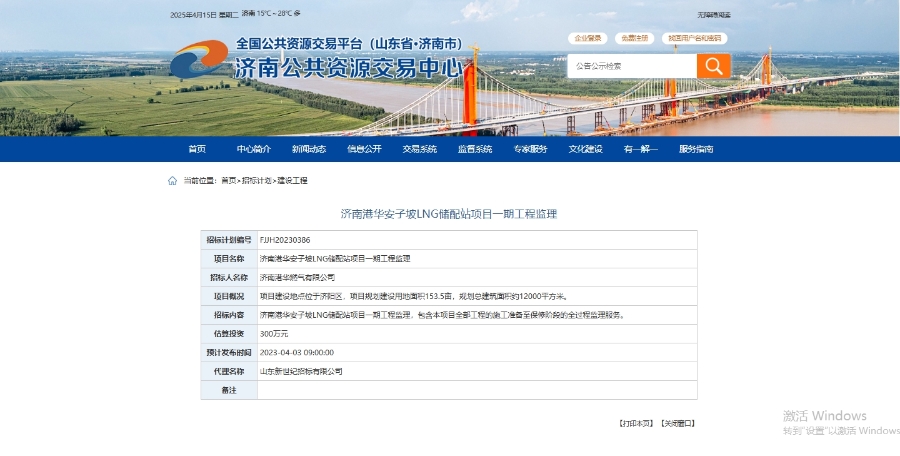Open the 交易系统 menu item
Viewport: 900px width, 456px height.
point(420,149)
